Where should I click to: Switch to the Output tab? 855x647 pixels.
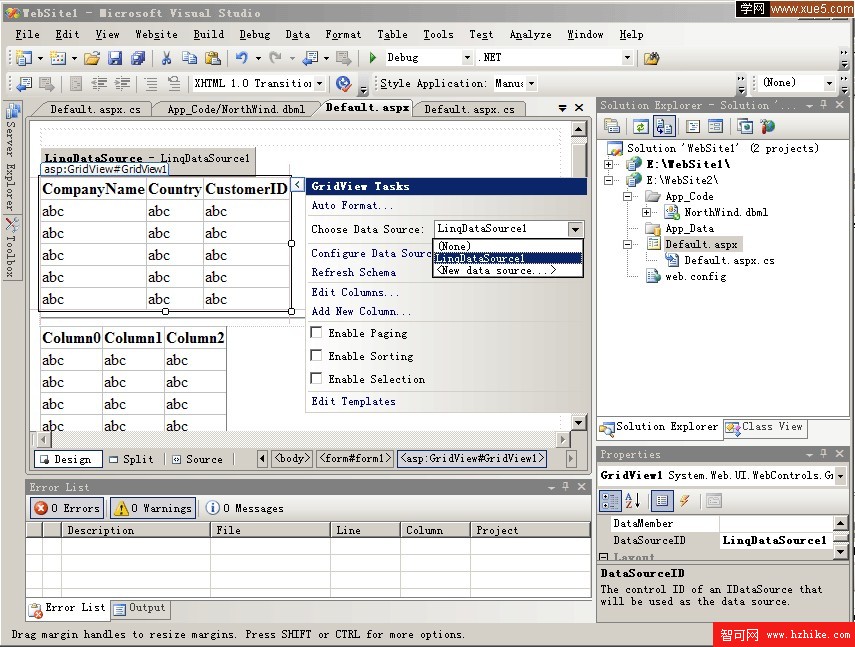(140, 608)
